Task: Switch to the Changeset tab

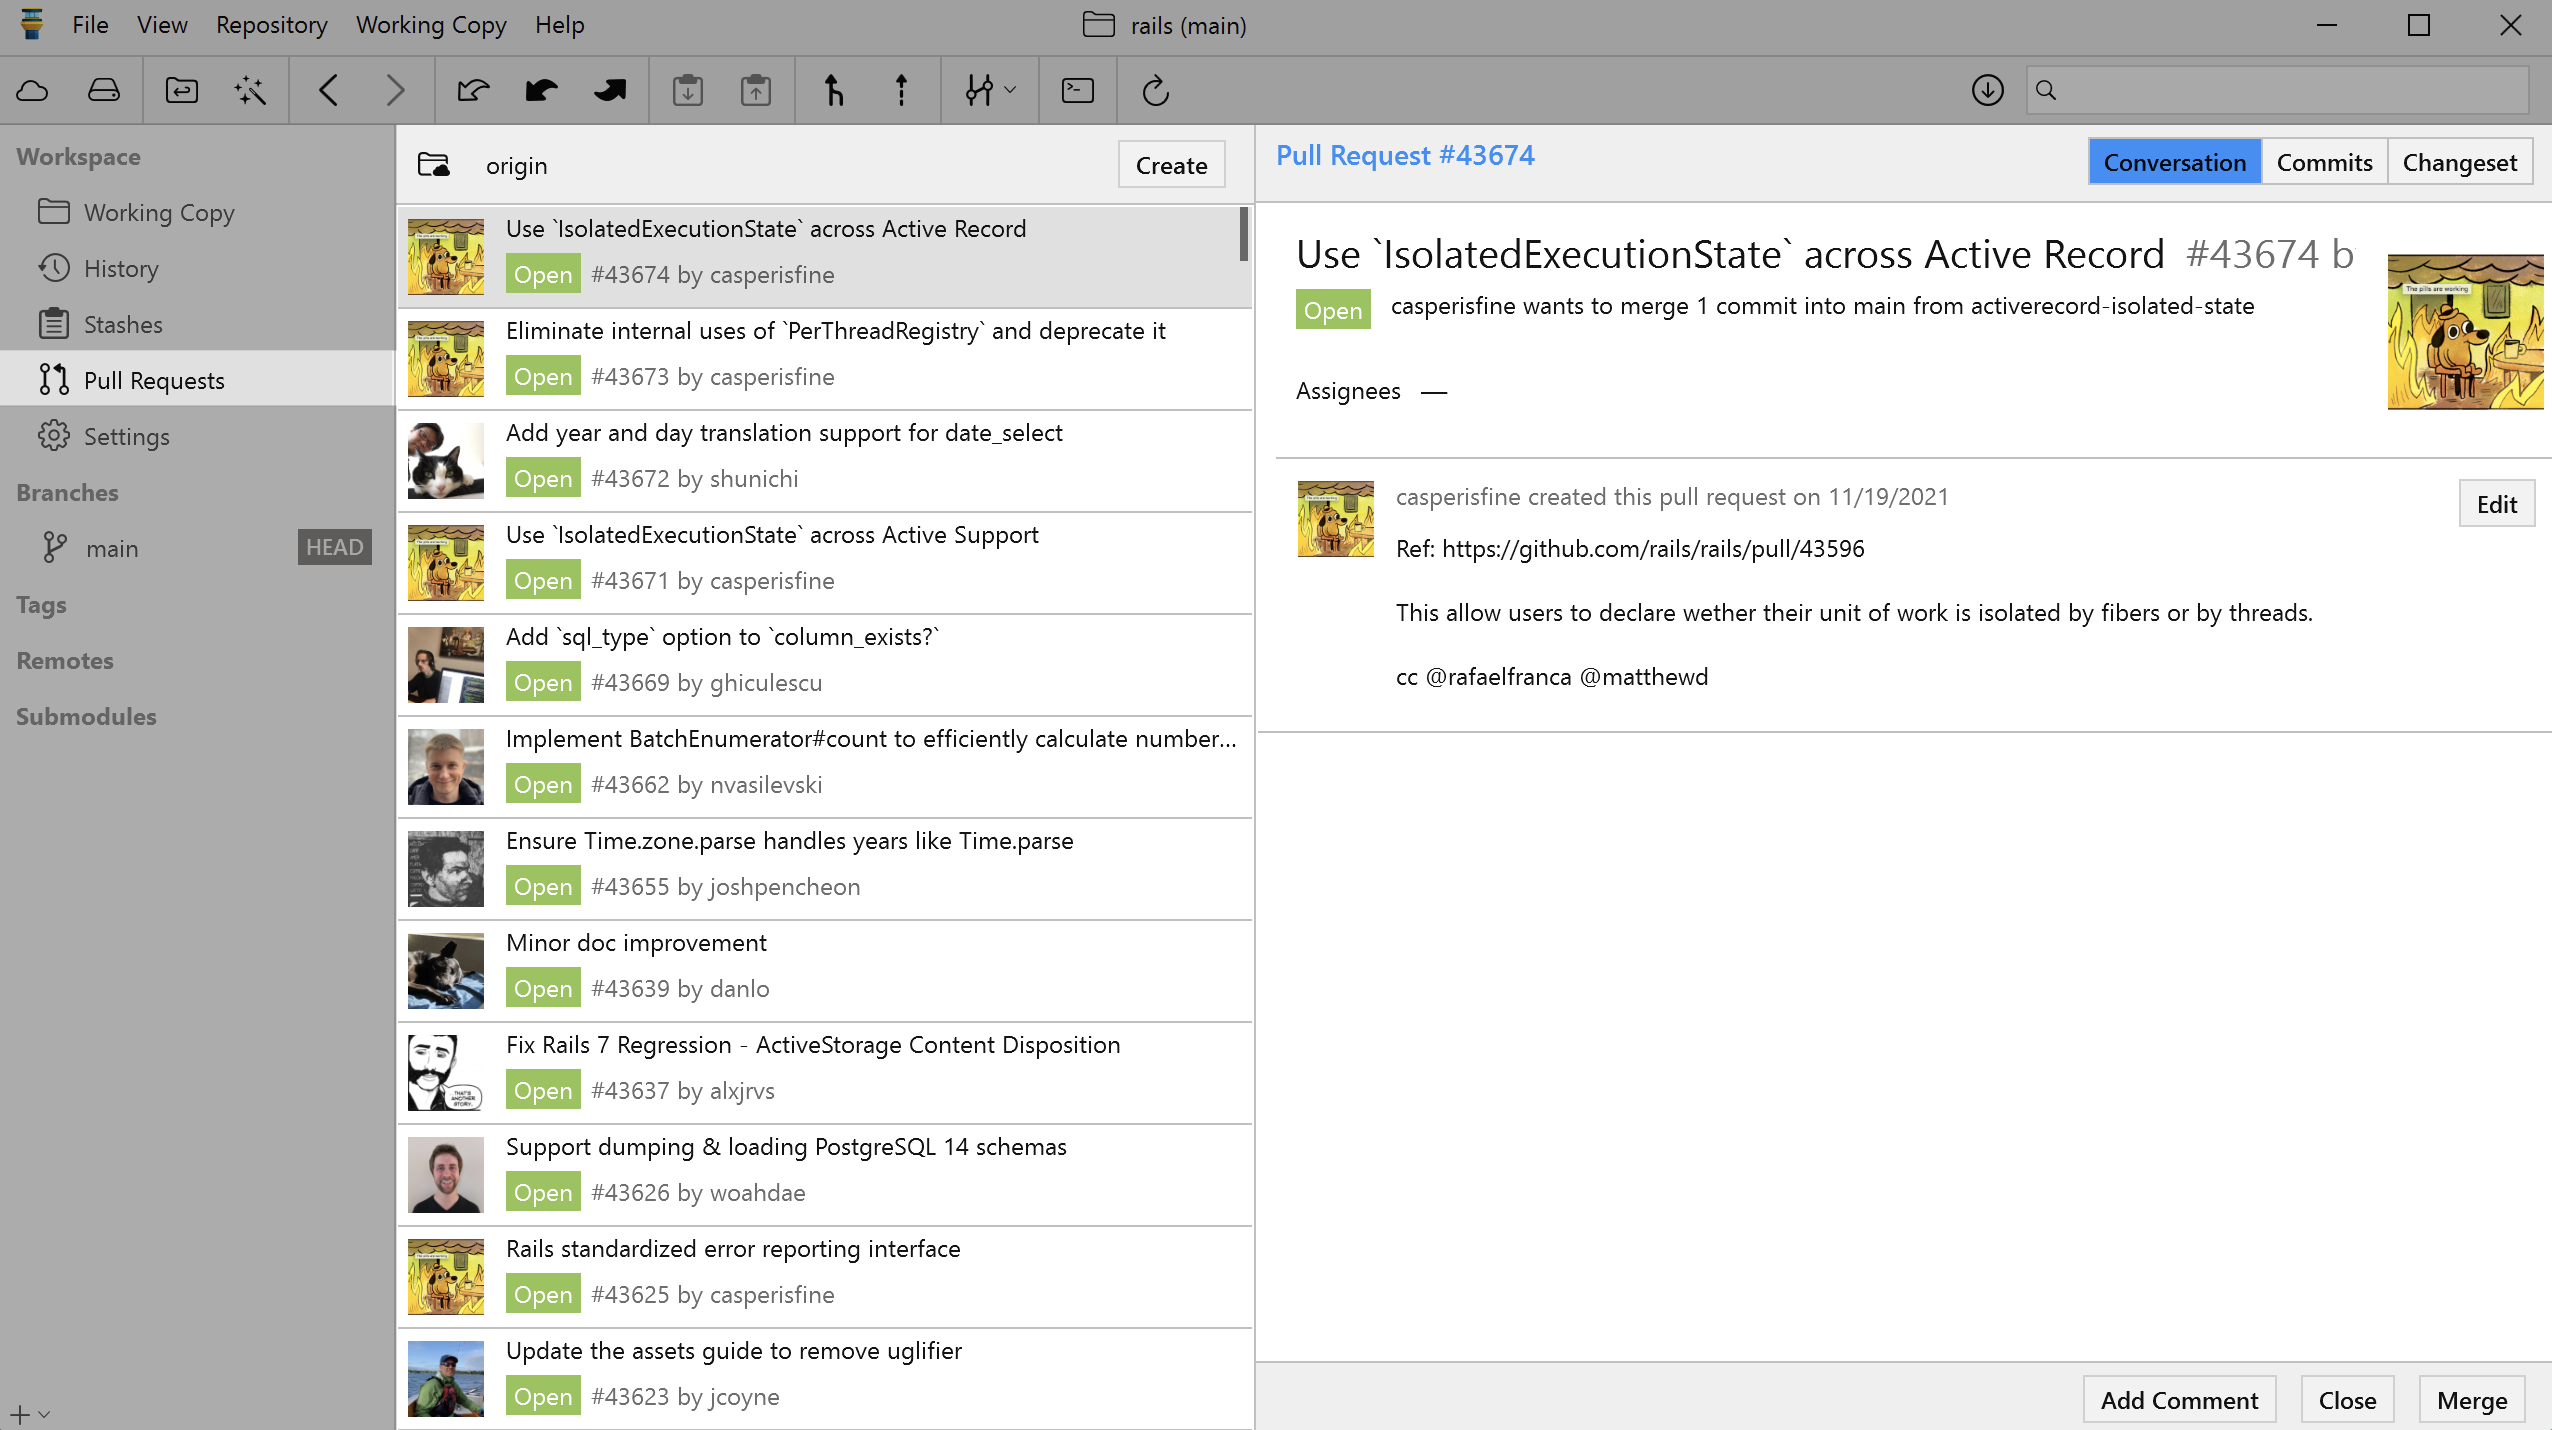Action: coord(2459,162)
